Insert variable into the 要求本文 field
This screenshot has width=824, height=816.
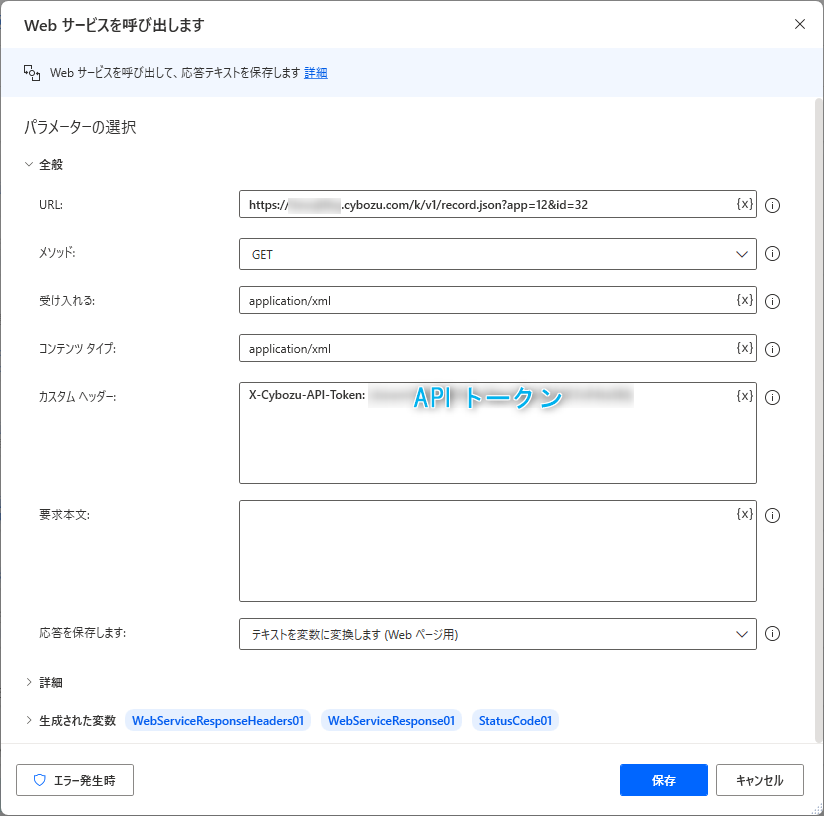tap(744, 514)
